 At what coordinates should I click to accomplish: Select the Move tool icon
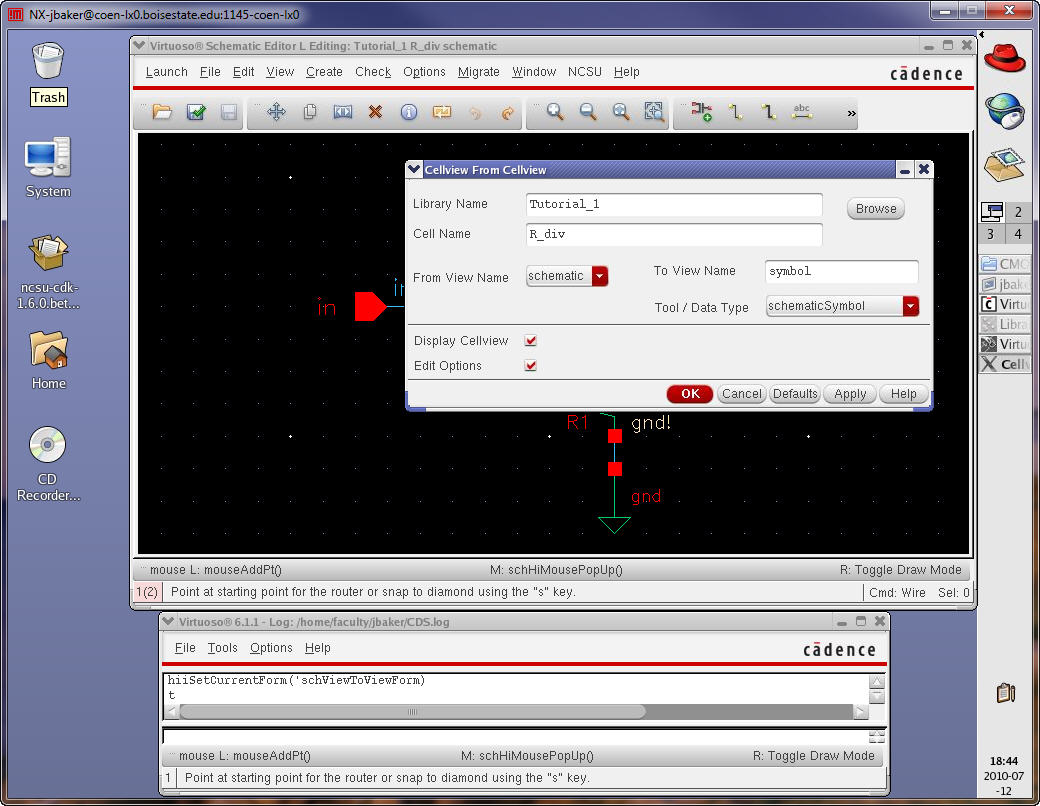coord(277,113)
